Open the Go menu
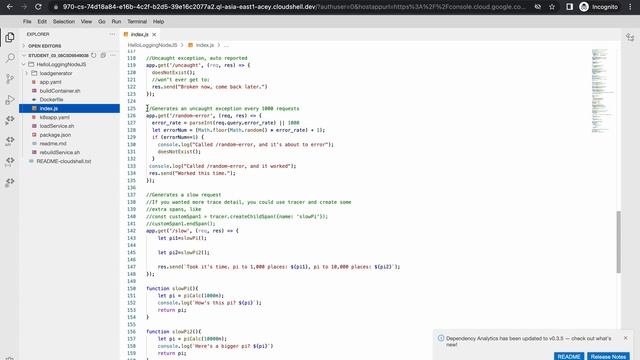 102,22
